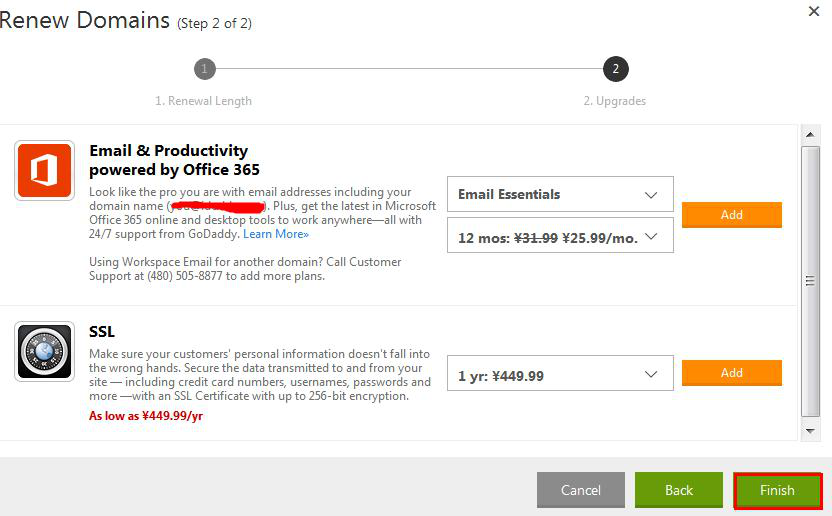Click the scrollbar down arrow
Image resolution: width=832 pixels, height=516 pixels.
click(810, 431)
